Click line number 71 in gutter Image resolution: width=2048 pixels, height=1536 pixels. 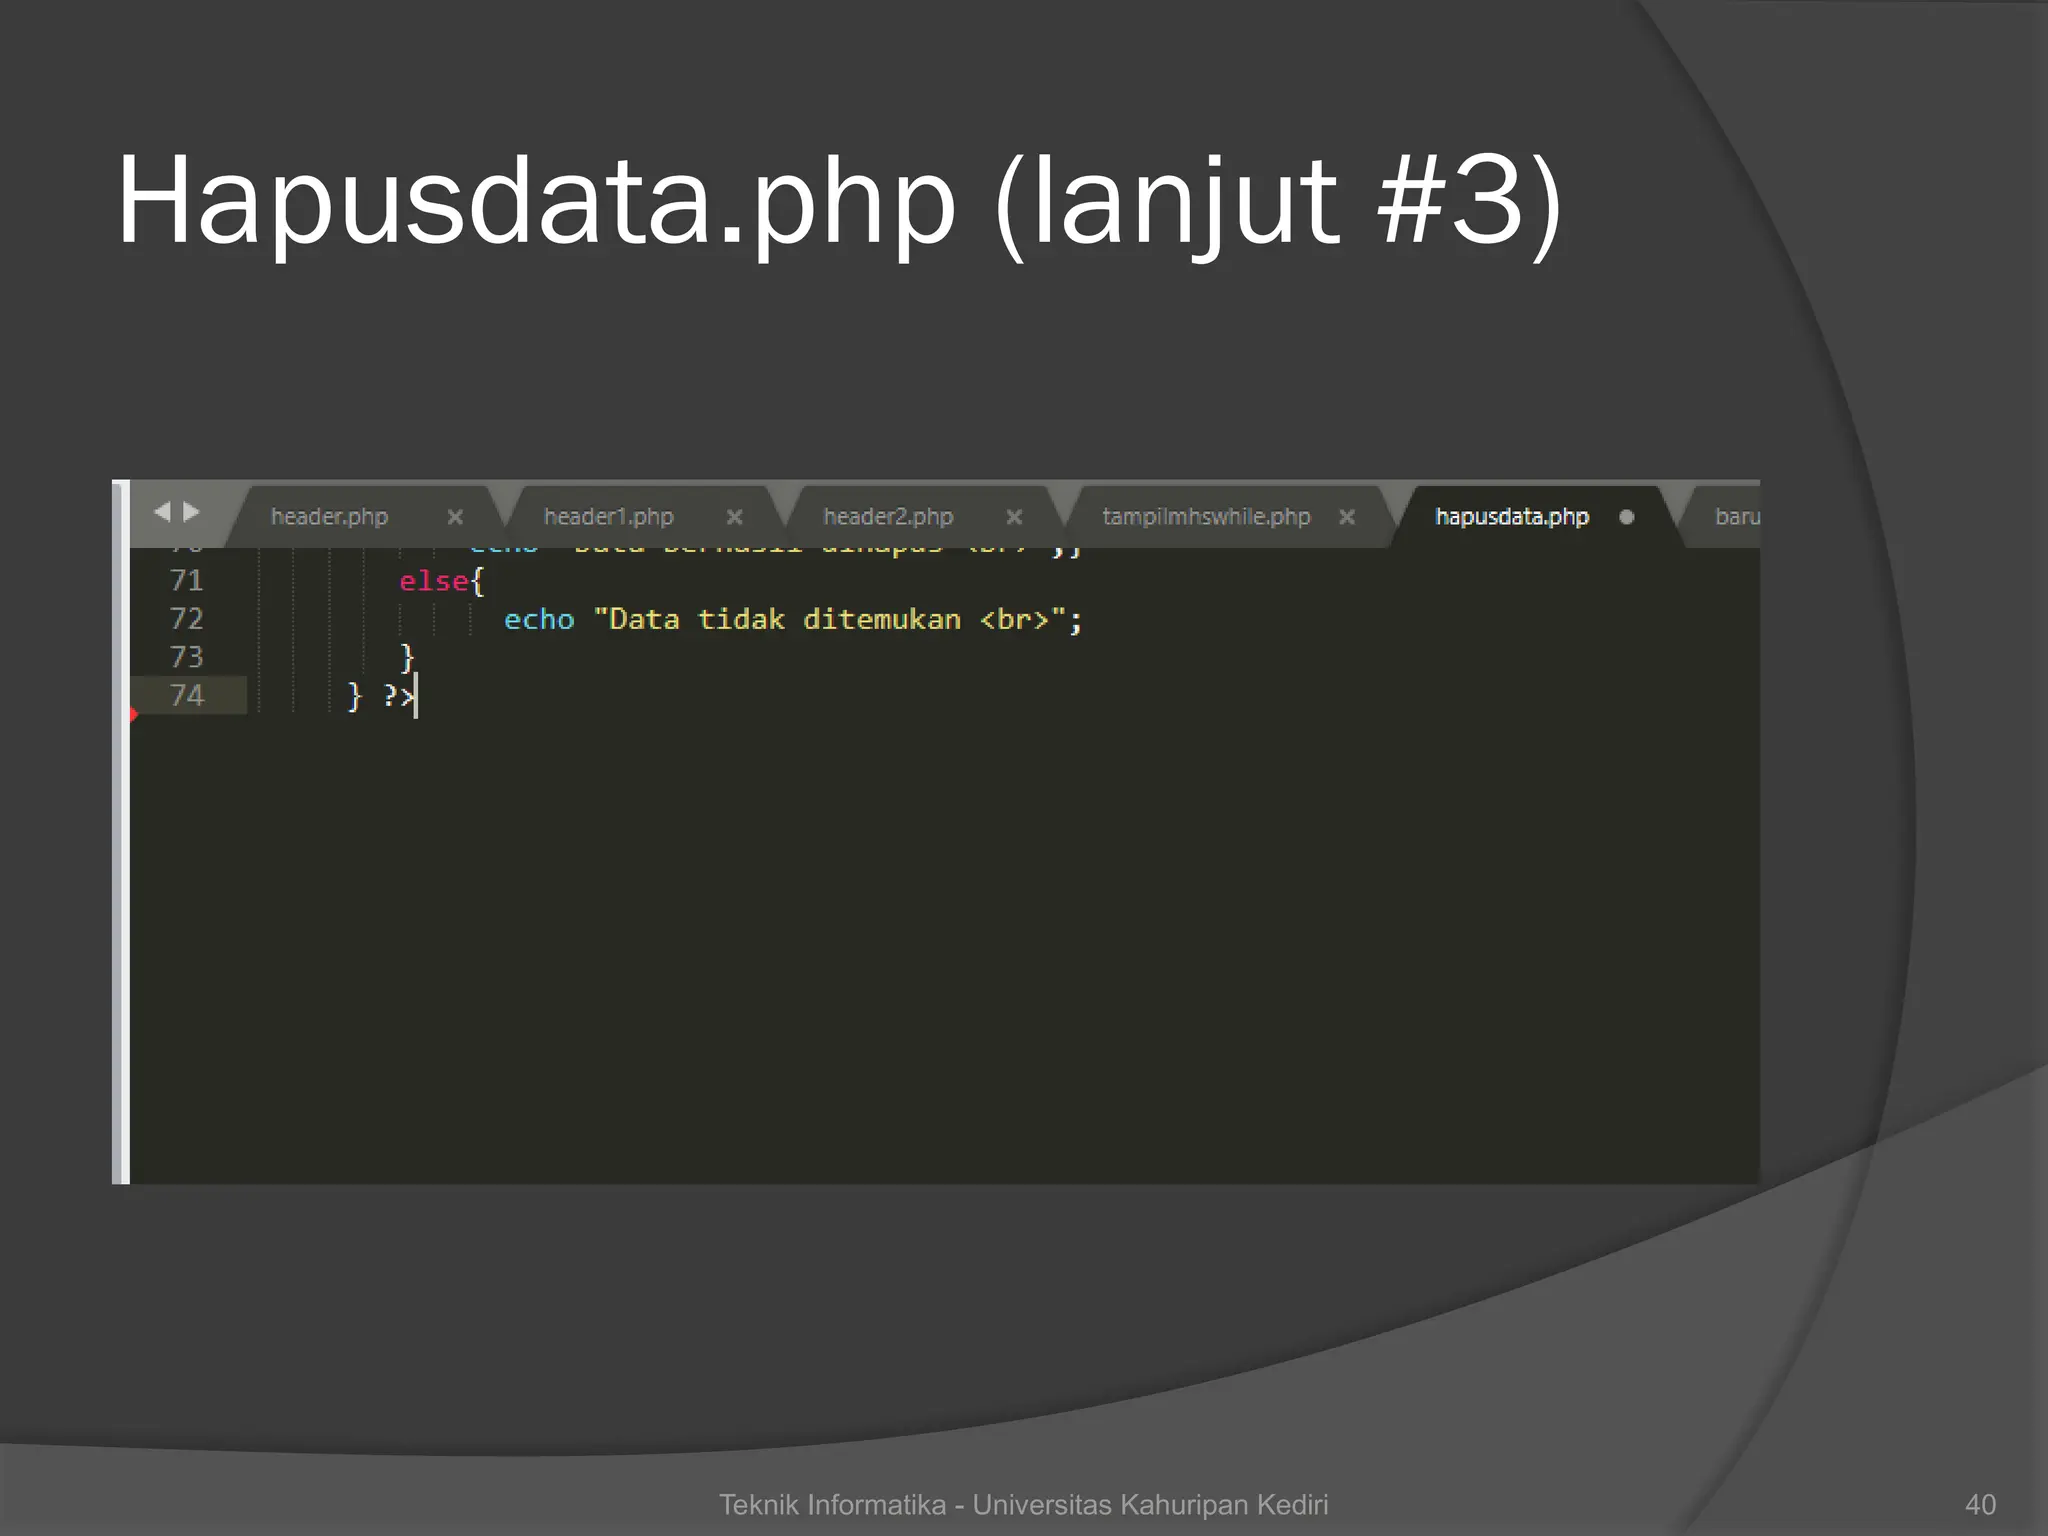pos(187,581)
